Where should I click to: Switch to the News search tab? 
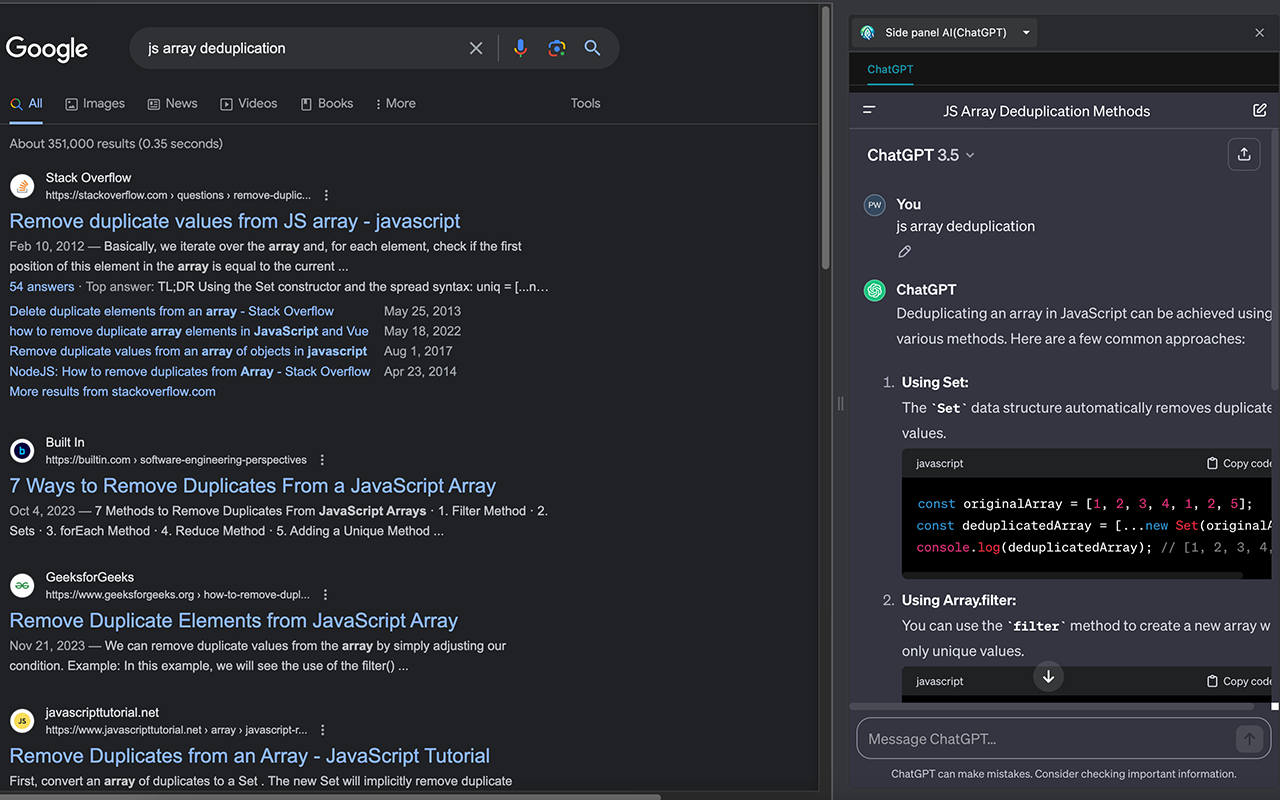[x=172, y=103]
